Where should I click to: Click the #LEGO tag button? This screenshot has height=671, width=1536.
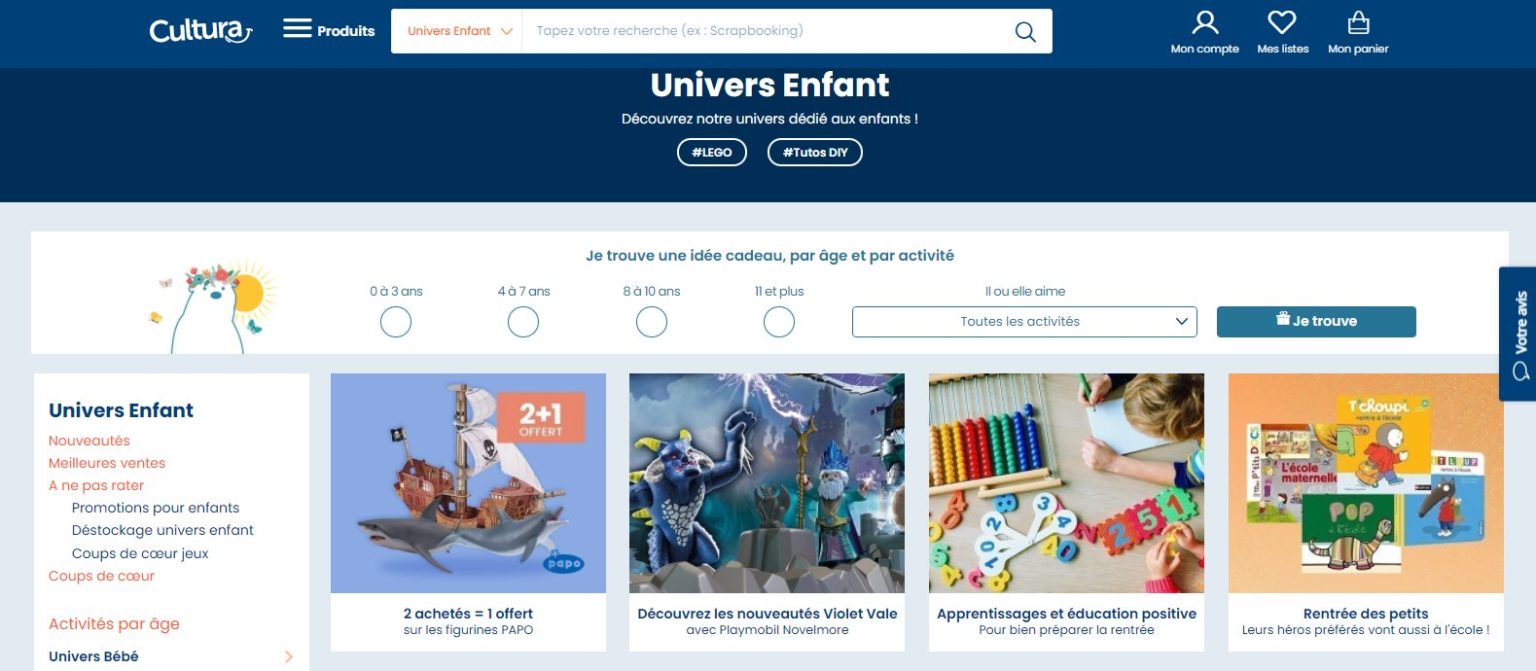(x=712, y=153)
